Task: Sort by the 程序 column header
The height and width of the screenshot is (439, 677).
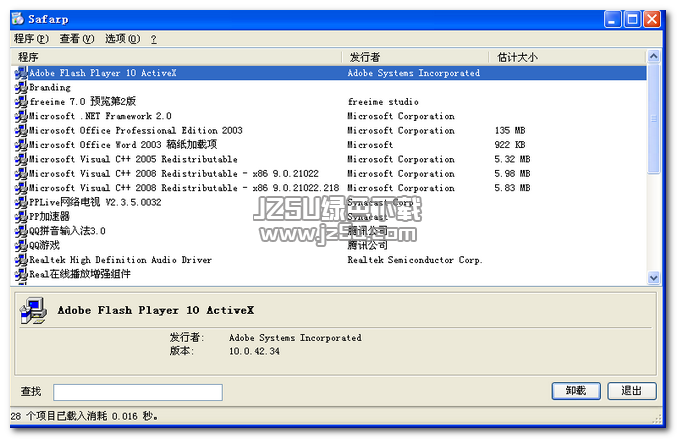Action: 177,57
